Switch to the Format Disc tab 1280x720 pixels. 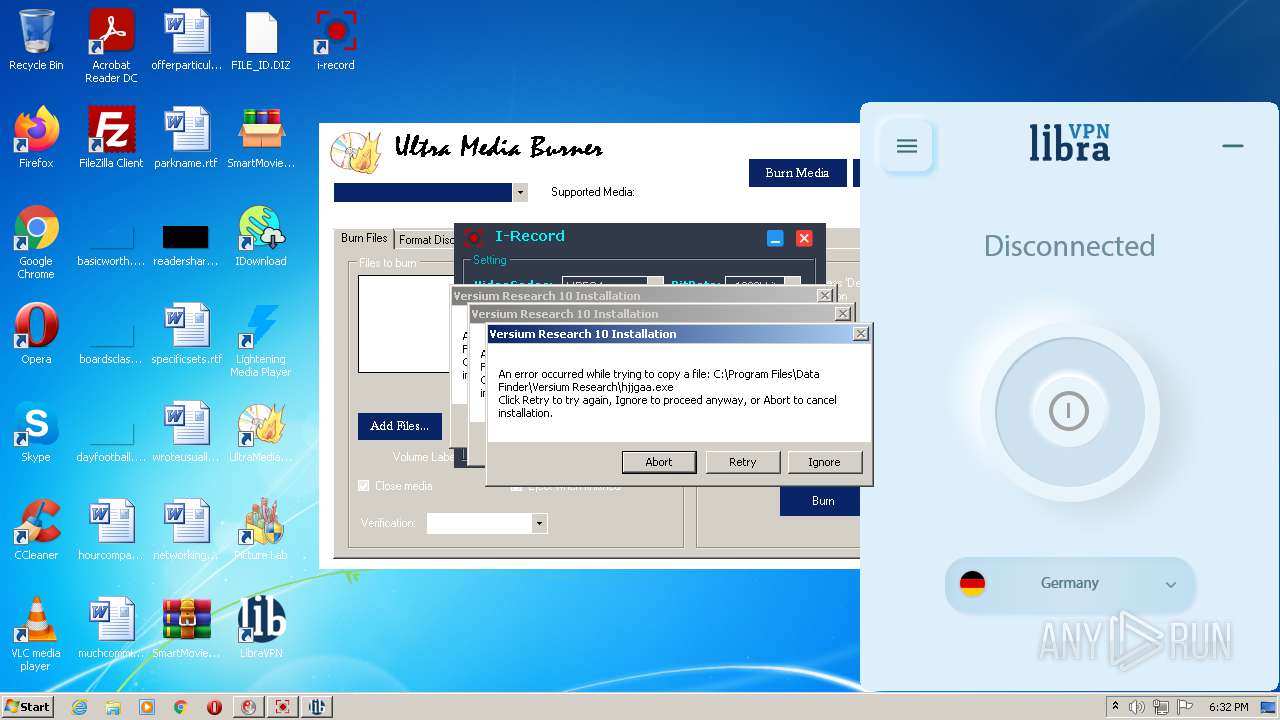[x=426, y=240]
